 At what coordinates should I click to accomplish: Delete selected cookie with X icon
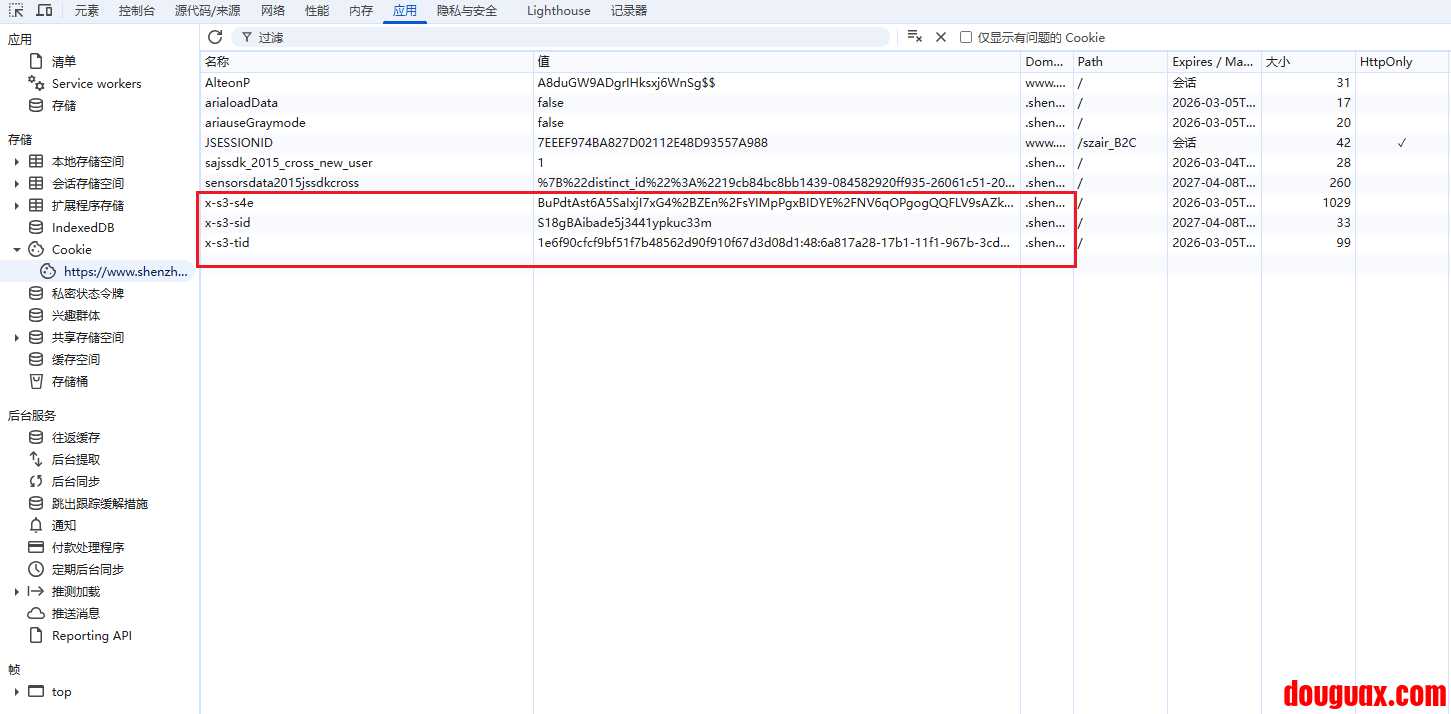click(940, 37)
